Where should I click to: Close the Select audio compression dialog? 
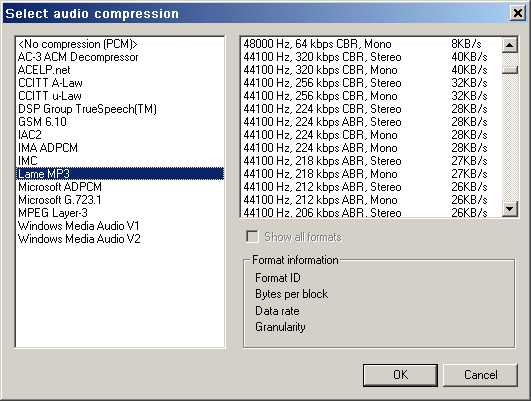coord(518,13)
